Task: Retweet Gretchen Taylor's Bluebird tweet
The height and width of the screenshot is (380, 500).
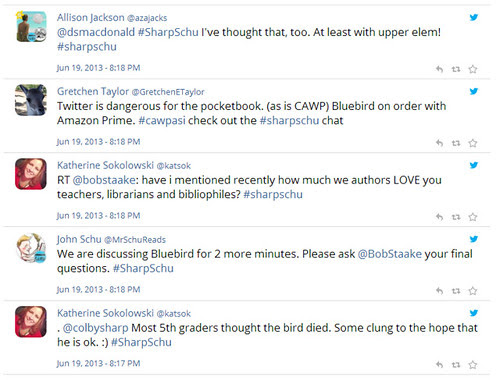Action: point(456,143)
